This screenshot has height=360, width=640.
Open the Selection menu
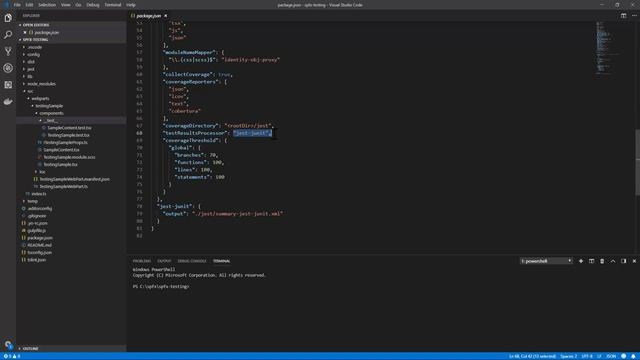tap(47, 5)
